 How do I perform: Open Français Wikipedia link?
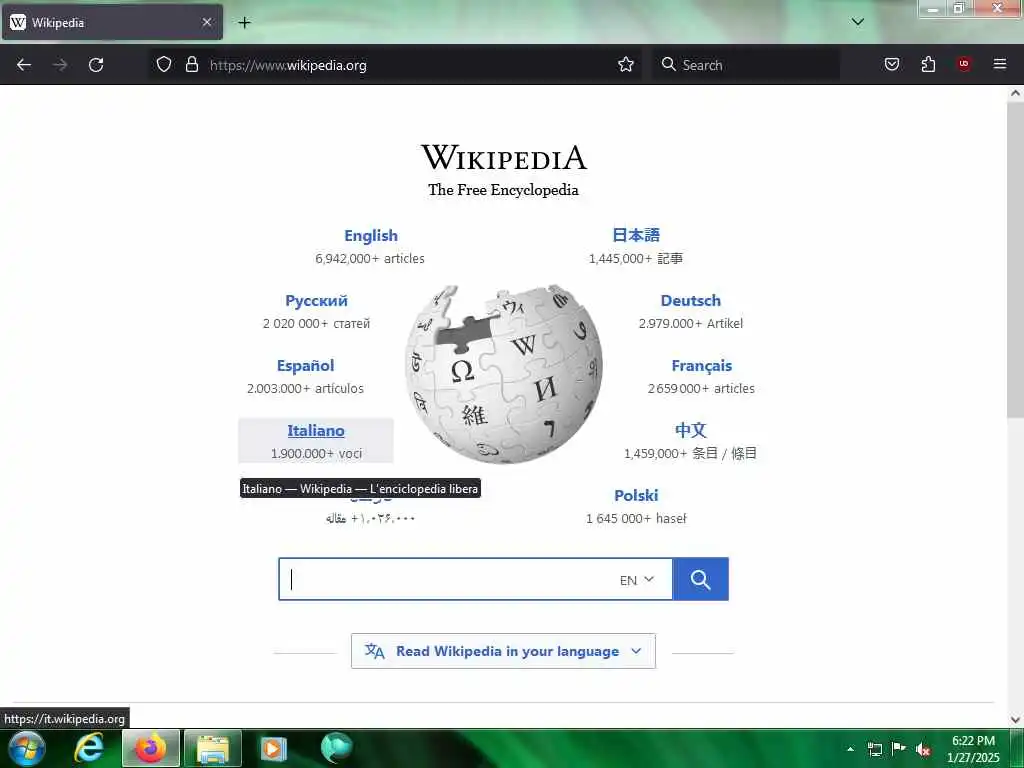point(701,366)
